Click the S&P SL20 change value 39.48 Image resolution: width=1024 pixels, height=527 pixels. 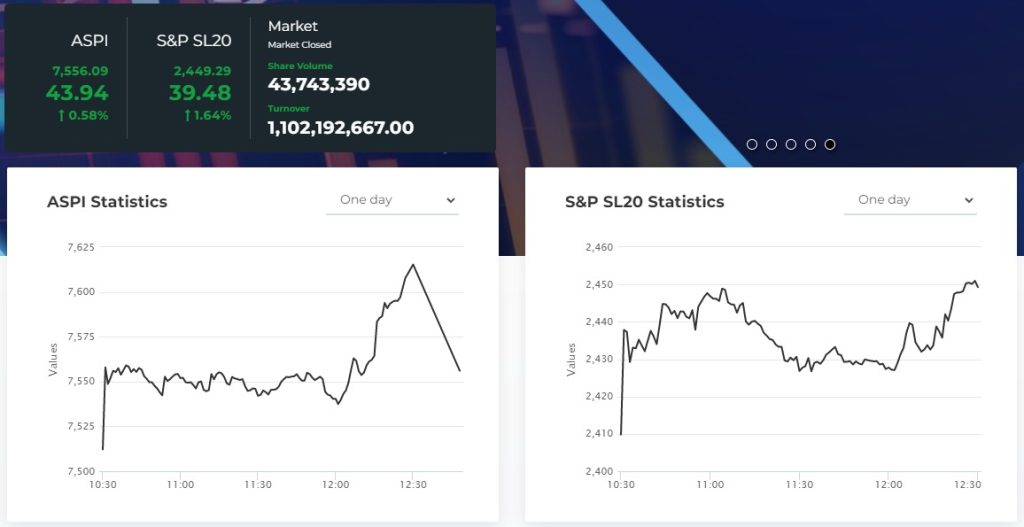(200, 93)
